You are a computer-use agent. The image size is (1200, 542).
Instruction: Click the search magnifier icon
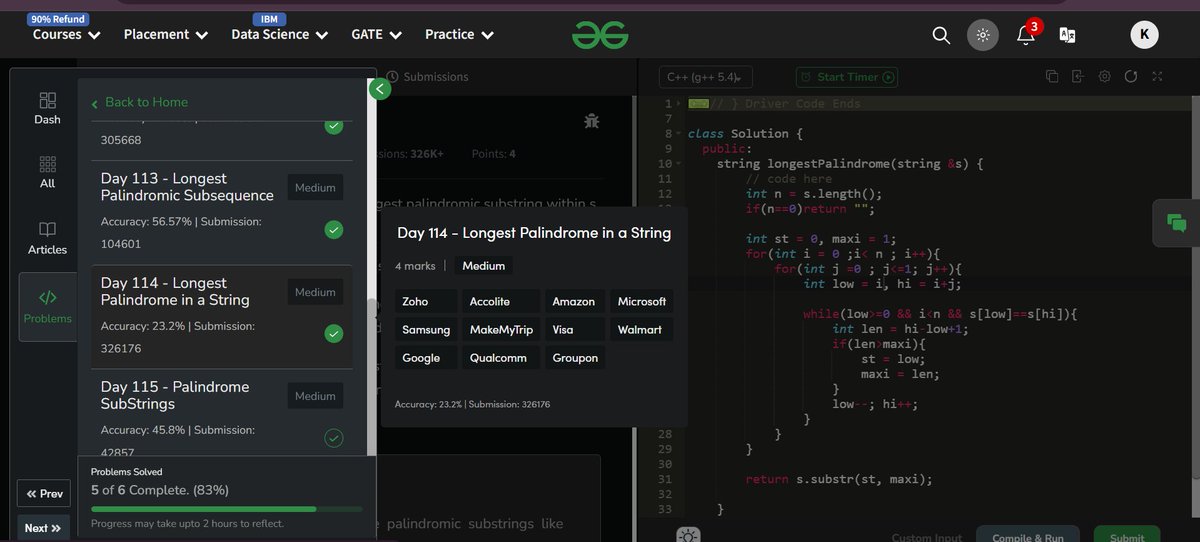940,35
